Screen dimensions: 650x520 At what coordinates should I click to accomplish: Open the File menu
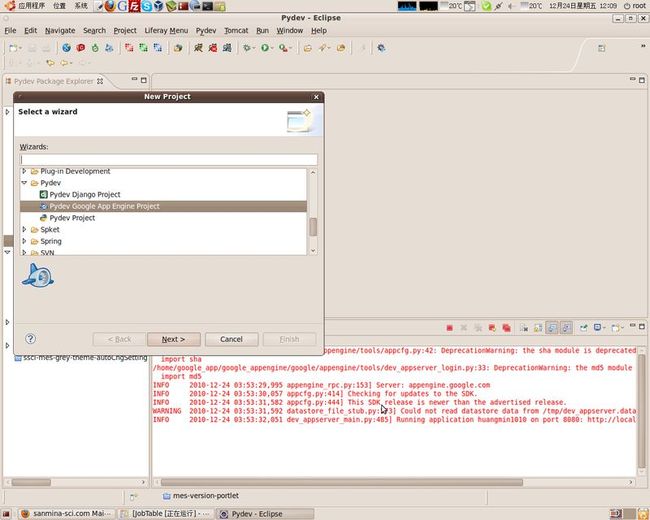[x=10, y=31]
